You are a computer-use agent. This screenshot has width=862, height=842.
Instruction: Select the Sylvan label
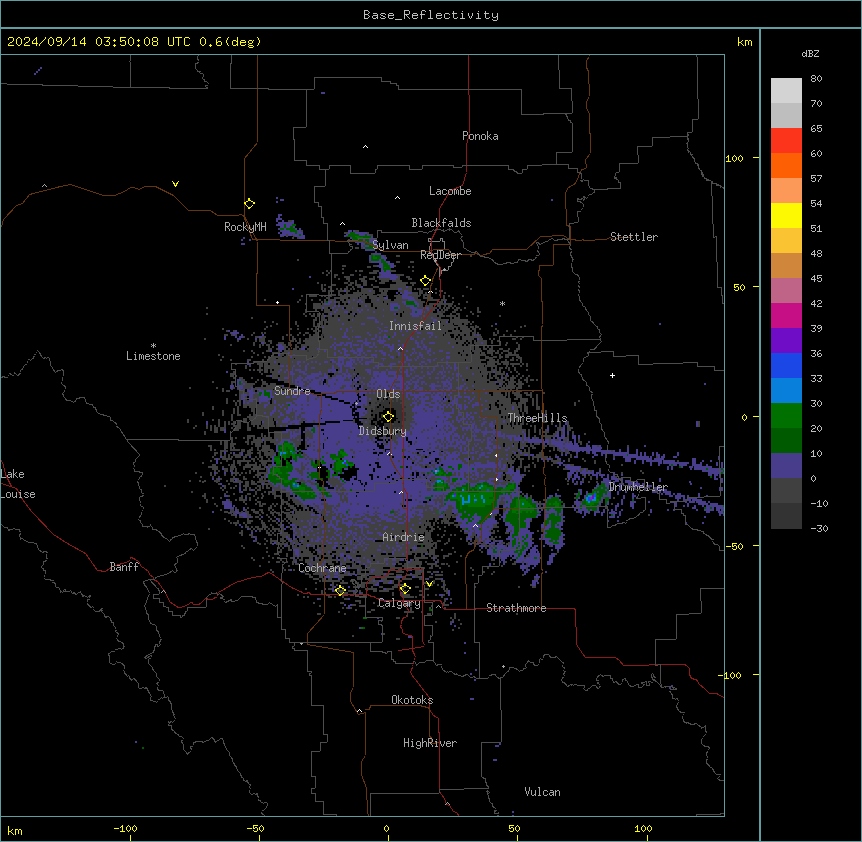(x=390, y=245)
